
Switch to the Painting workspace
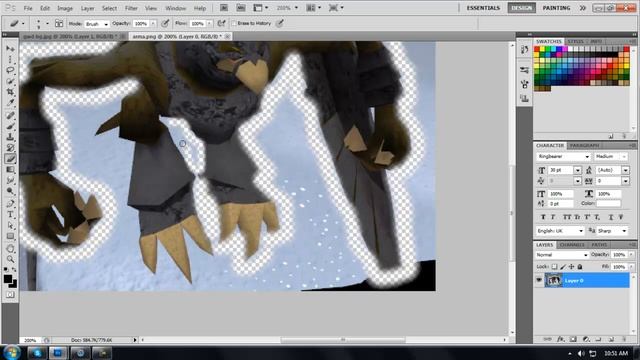pos(556,8)
